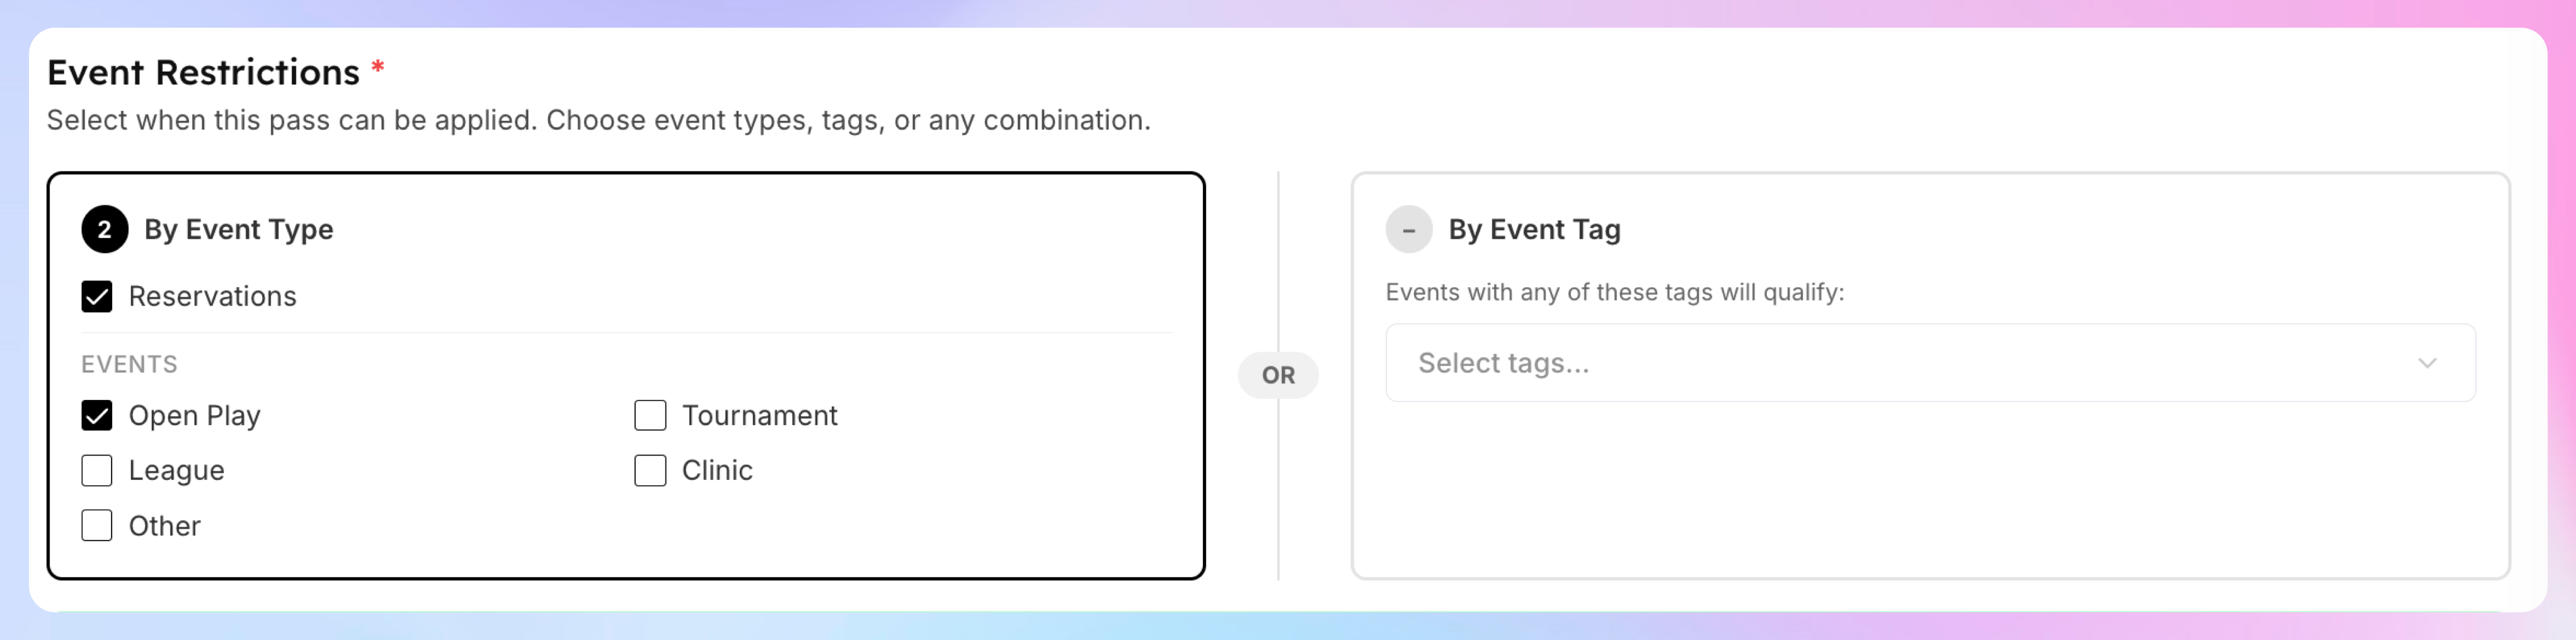The image size is (2576, 640).
Task: Click the red required asterisk
Action: (378, 67)
